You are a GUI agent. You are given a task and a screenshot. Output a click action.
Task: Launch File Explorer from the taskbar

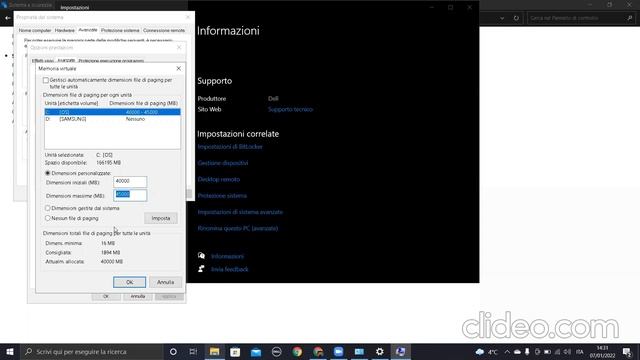pos(214,351)
